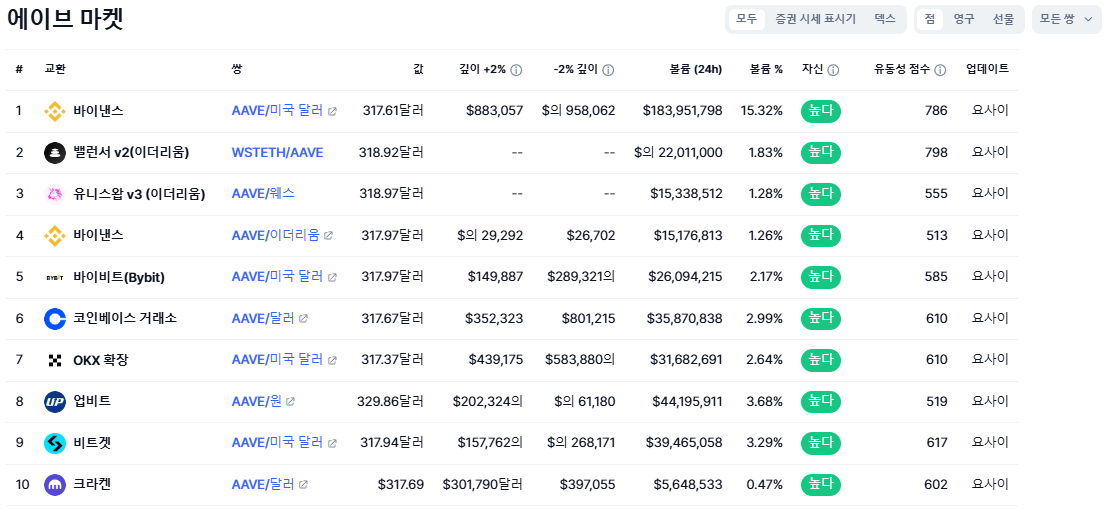Click the Binance logo in row 4
This screenshot has width=1112, height=510.
coord(55,235)
